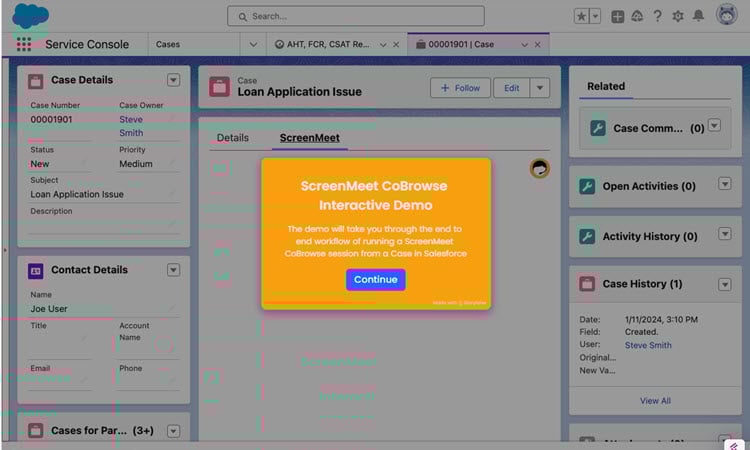
Task: Open the Setup gear icon
Action: [x=678, y=16]
